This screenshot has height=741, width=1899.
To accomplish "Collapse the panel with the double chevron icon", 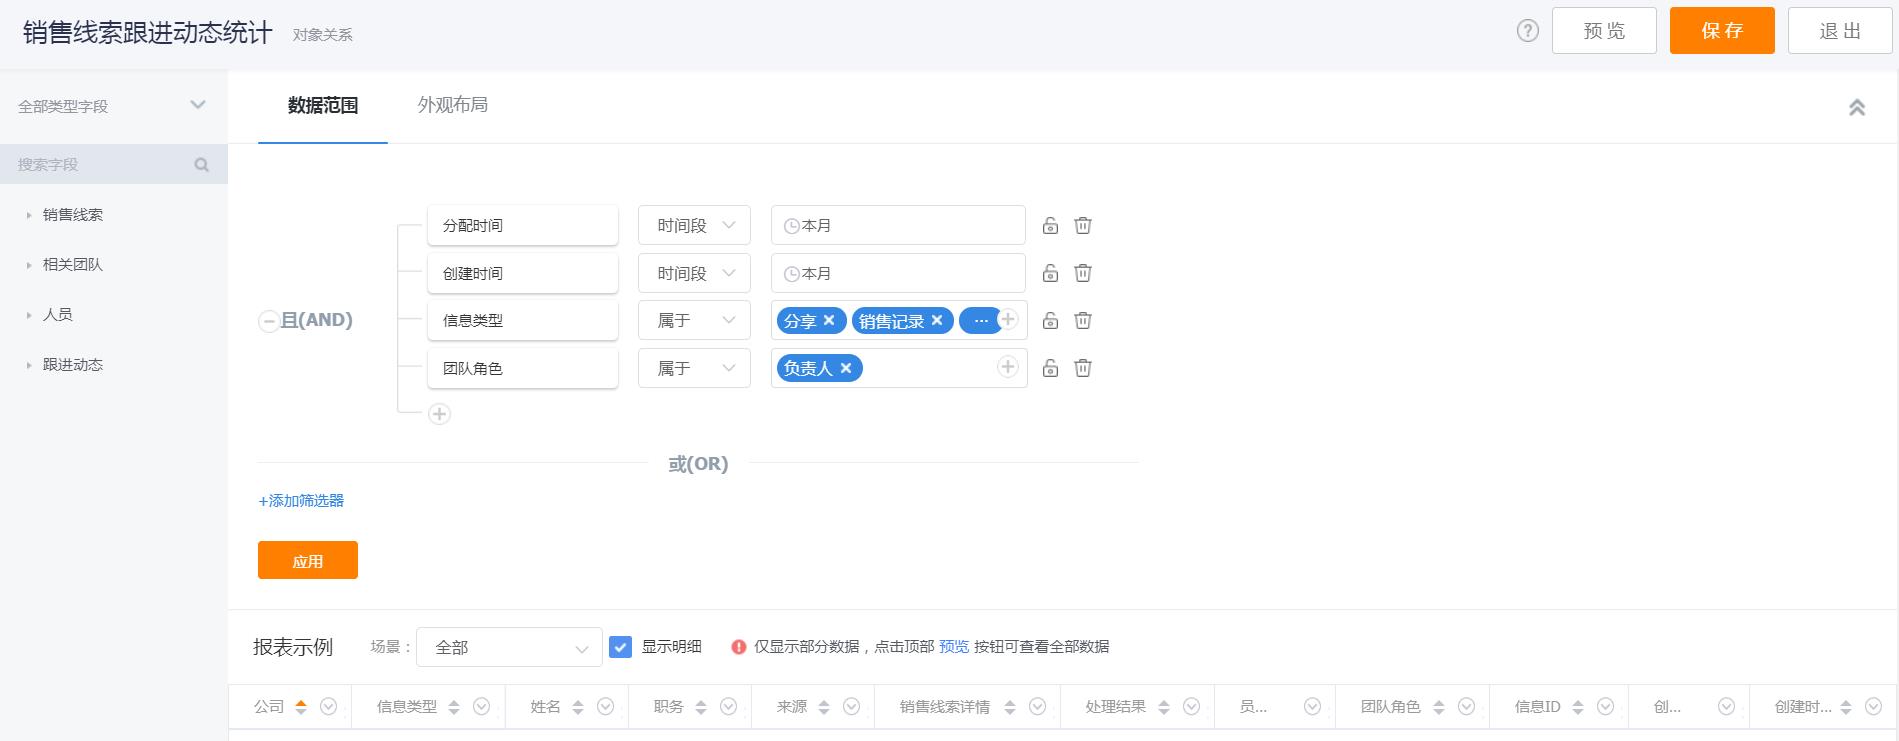I will tap(1857, 107).
